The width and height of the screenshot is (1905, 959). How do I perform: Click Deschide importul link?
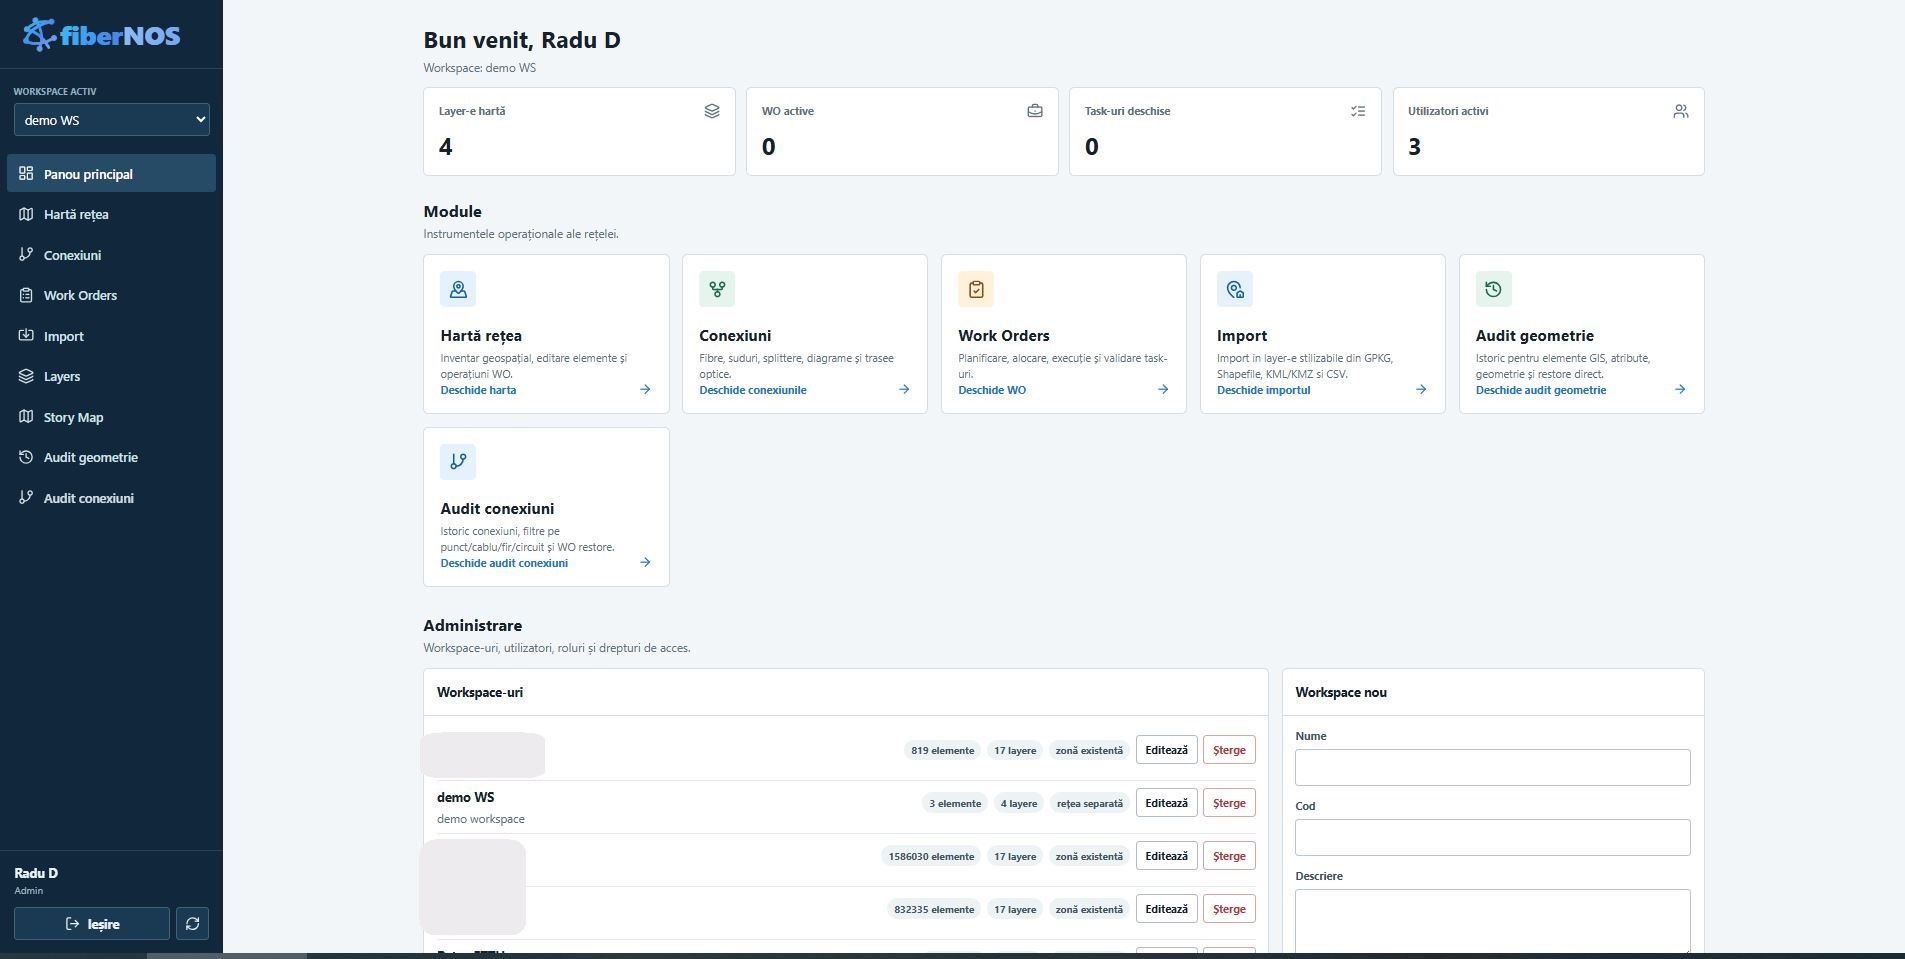[1264, 390]
